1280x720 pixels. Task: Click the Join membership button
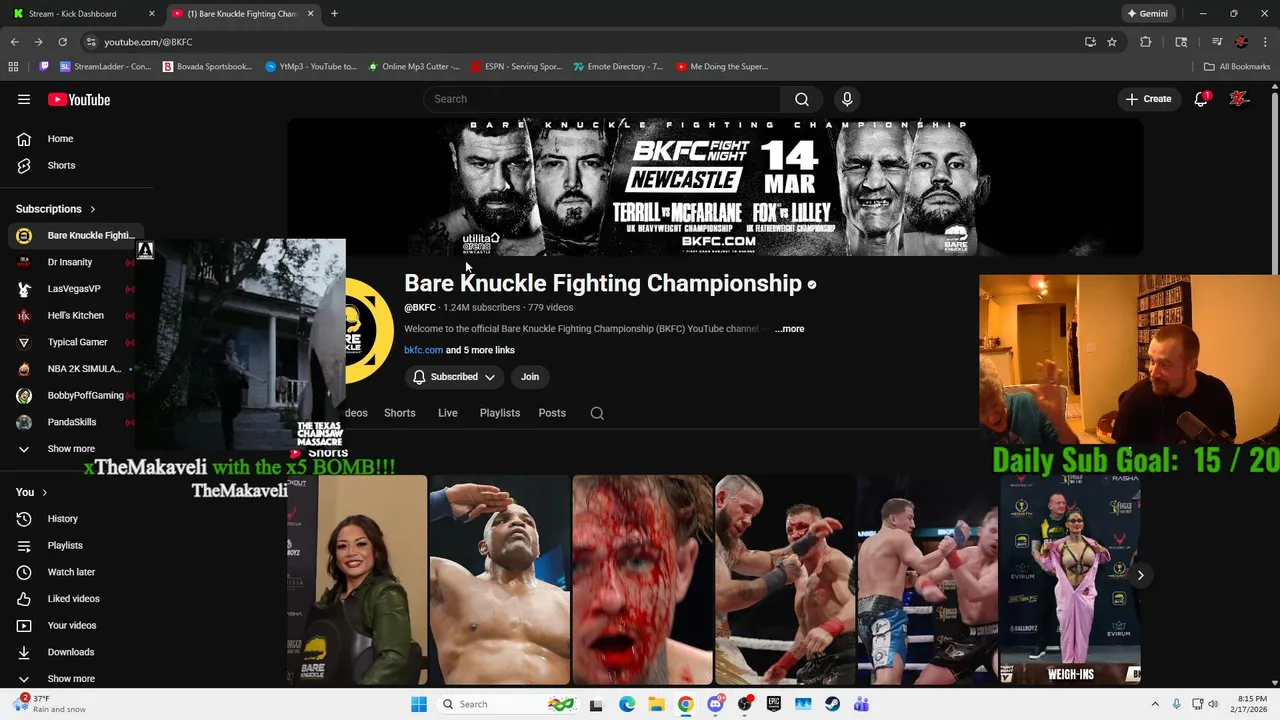530,377
